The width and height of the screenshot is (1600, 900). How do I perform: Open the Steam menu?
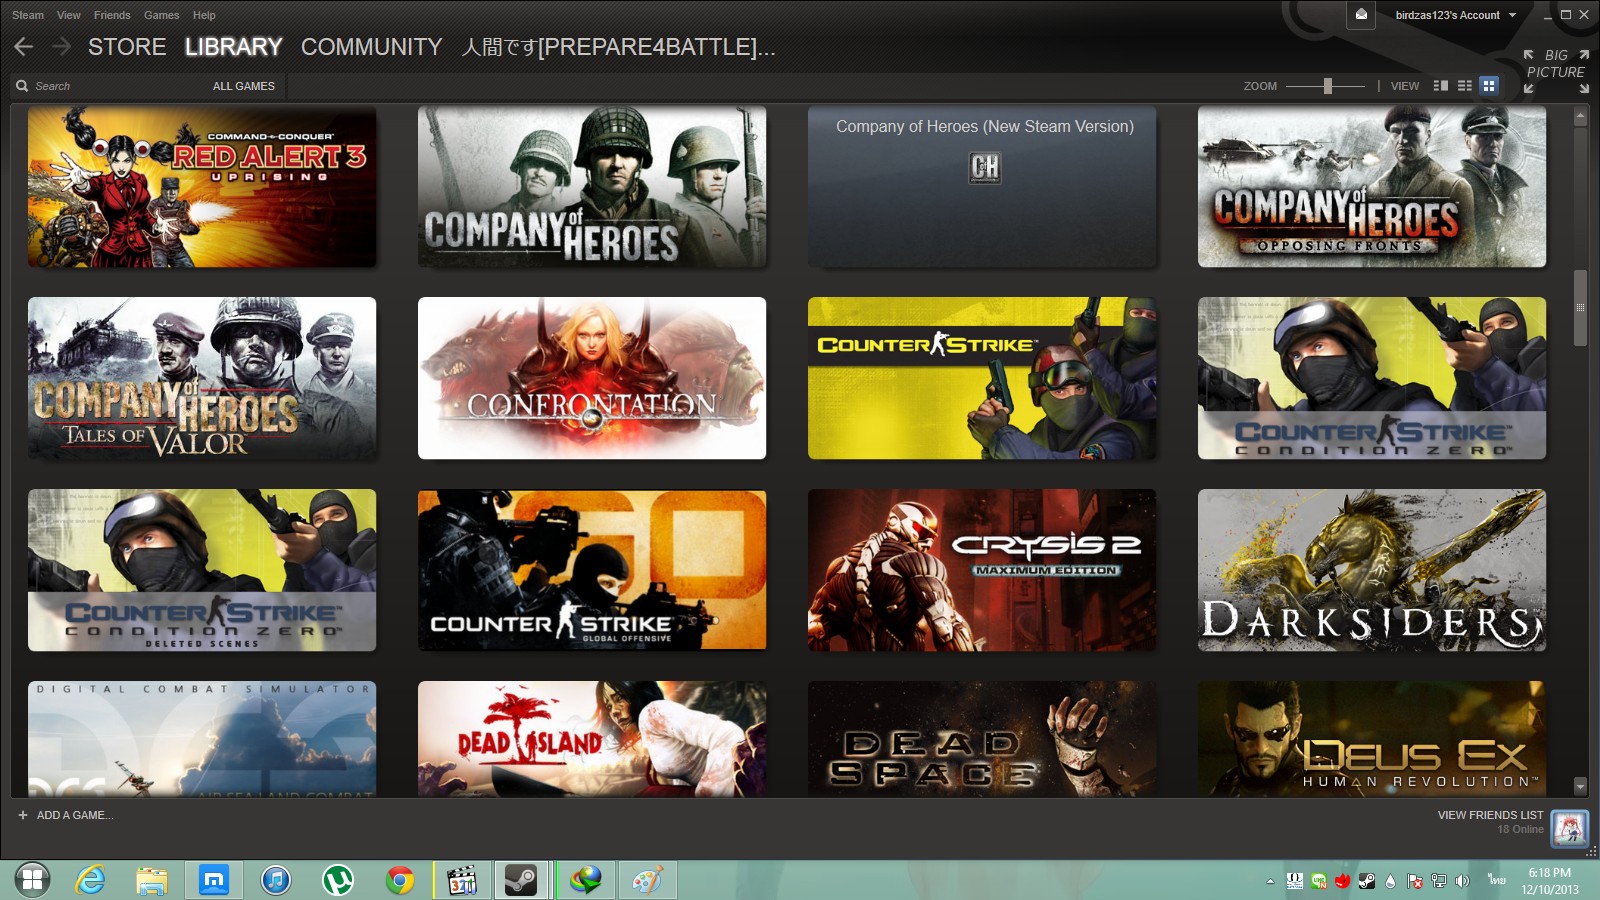(28, 15)
